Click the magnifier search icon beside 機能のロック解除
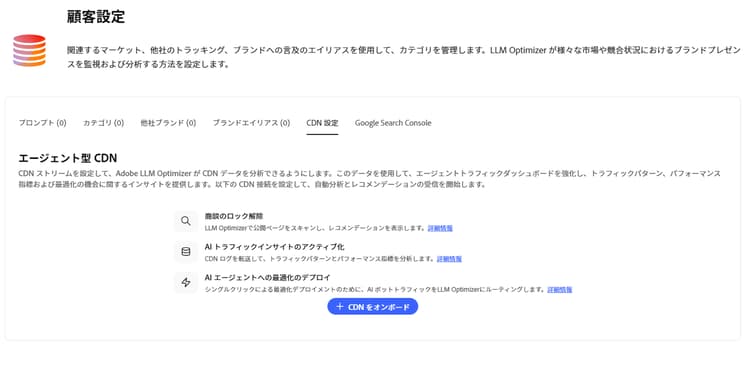 click(x=186, y=221)
